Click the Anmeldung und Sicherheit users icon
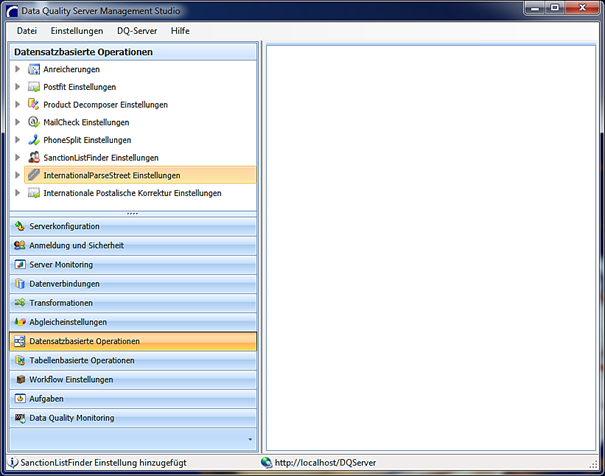Viewport: 605px width, 476px height. point(20,245)
